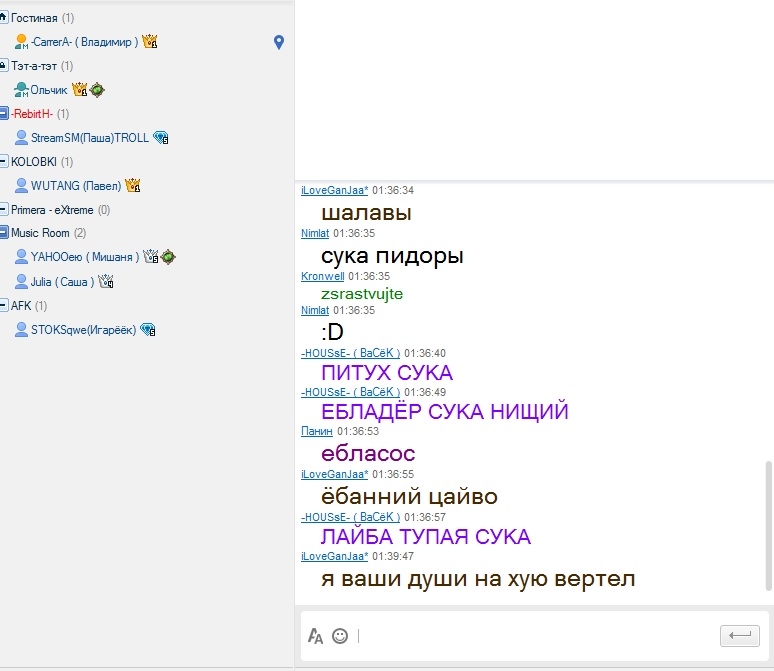The width and height of the screenshot is (774, 671).
Task: Collapse the AFK channel group
Action: [x=4, y=305]
